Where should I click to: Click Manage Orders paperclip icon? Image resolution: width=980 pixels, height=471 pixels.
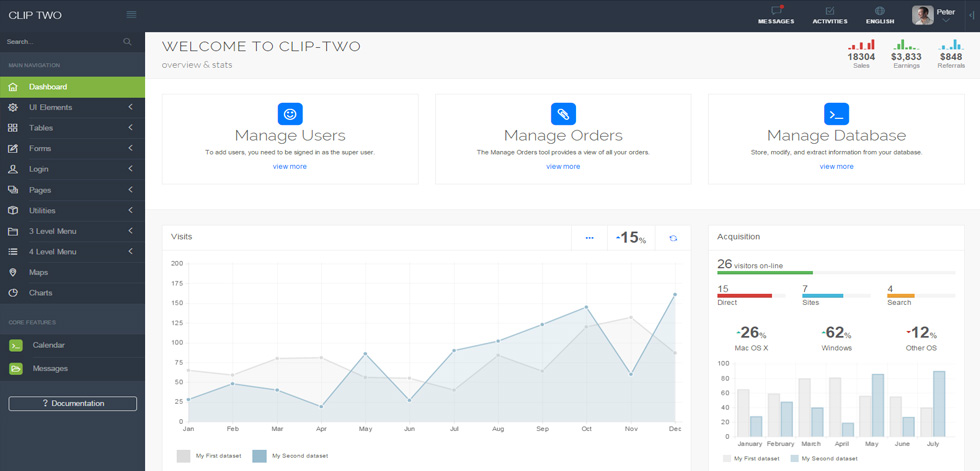tap(563, 114)
